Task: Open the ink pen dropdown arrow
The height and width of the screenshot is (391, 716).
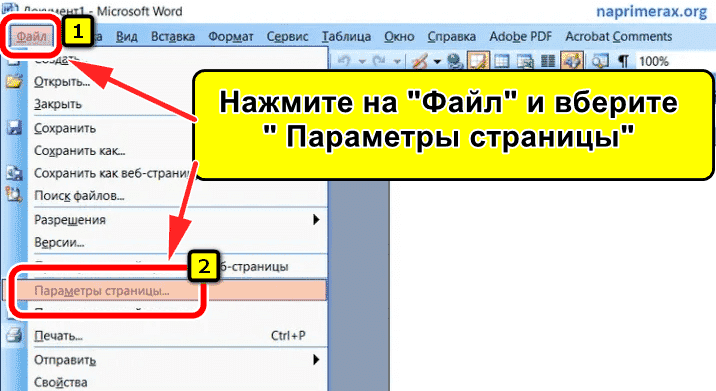Action: point(437,61)
